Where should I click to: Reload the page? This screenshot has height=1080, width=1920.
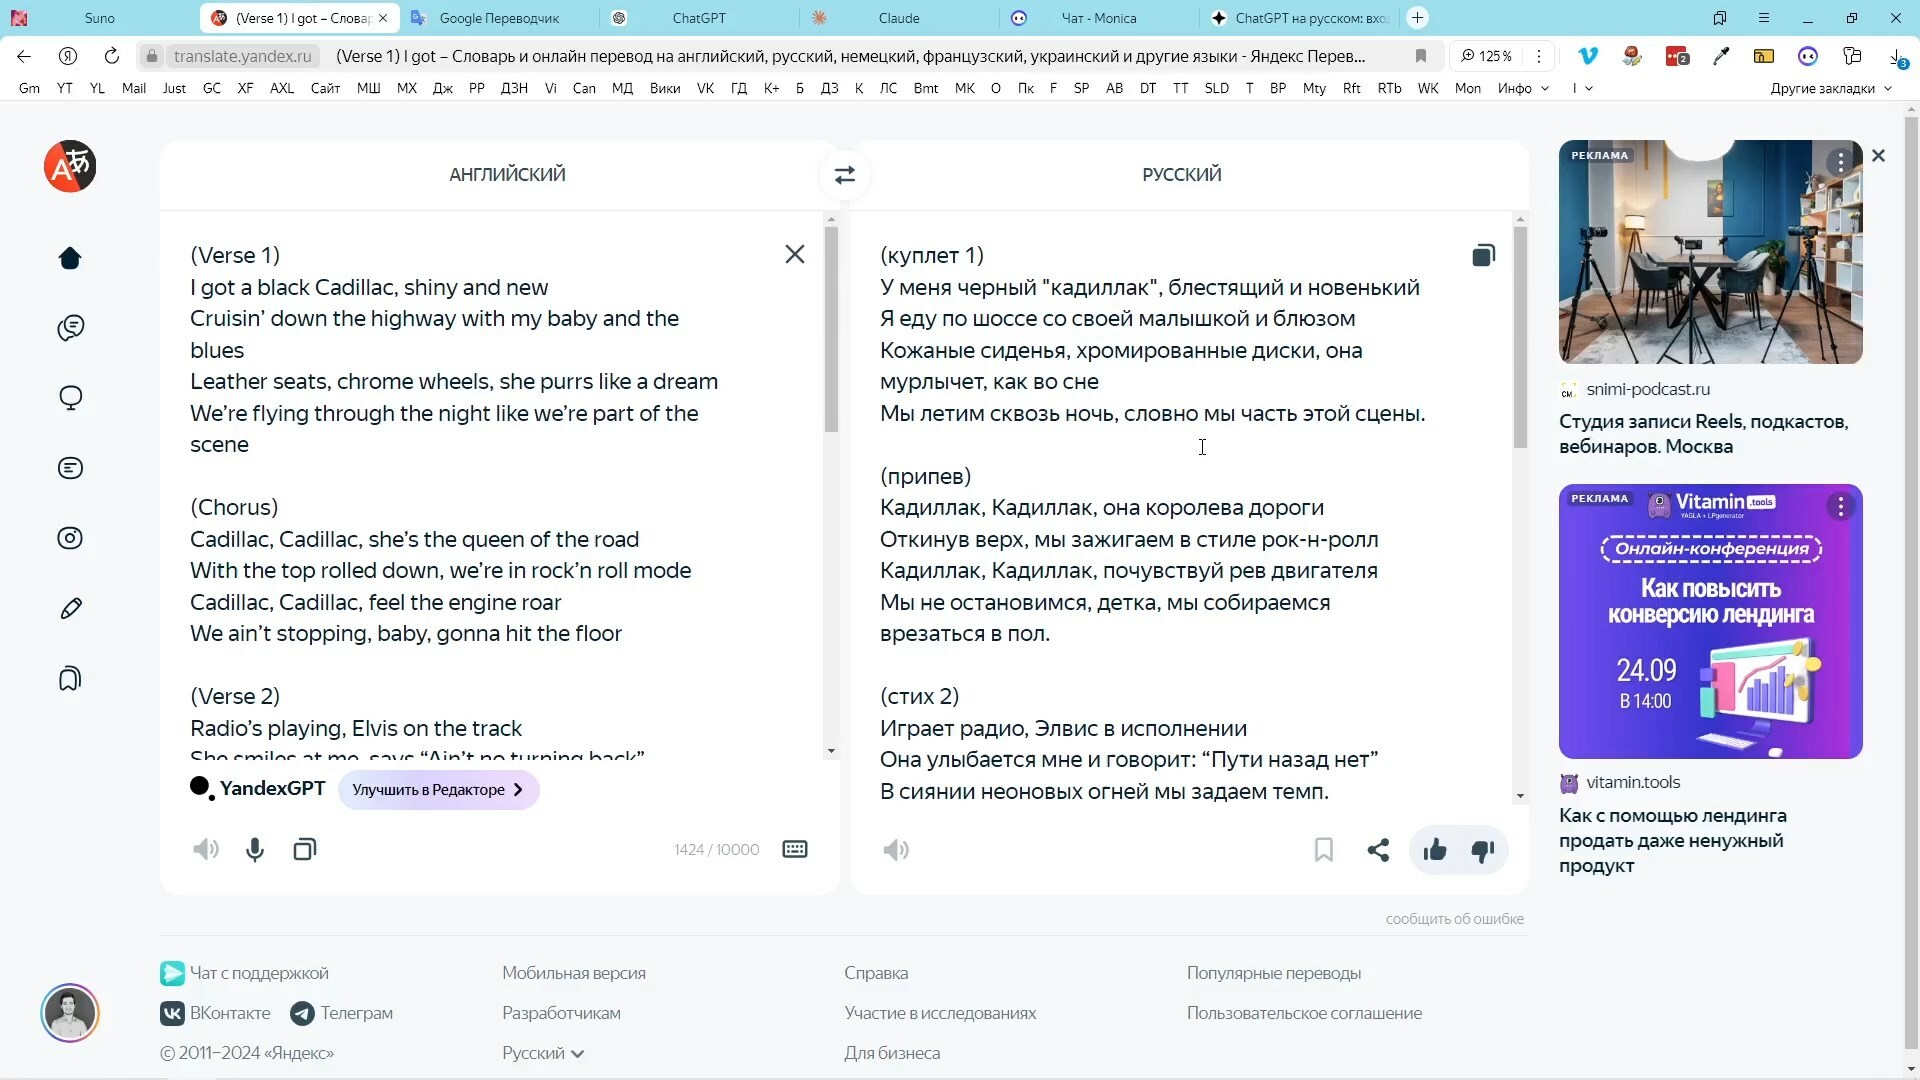tap(112, 56)
